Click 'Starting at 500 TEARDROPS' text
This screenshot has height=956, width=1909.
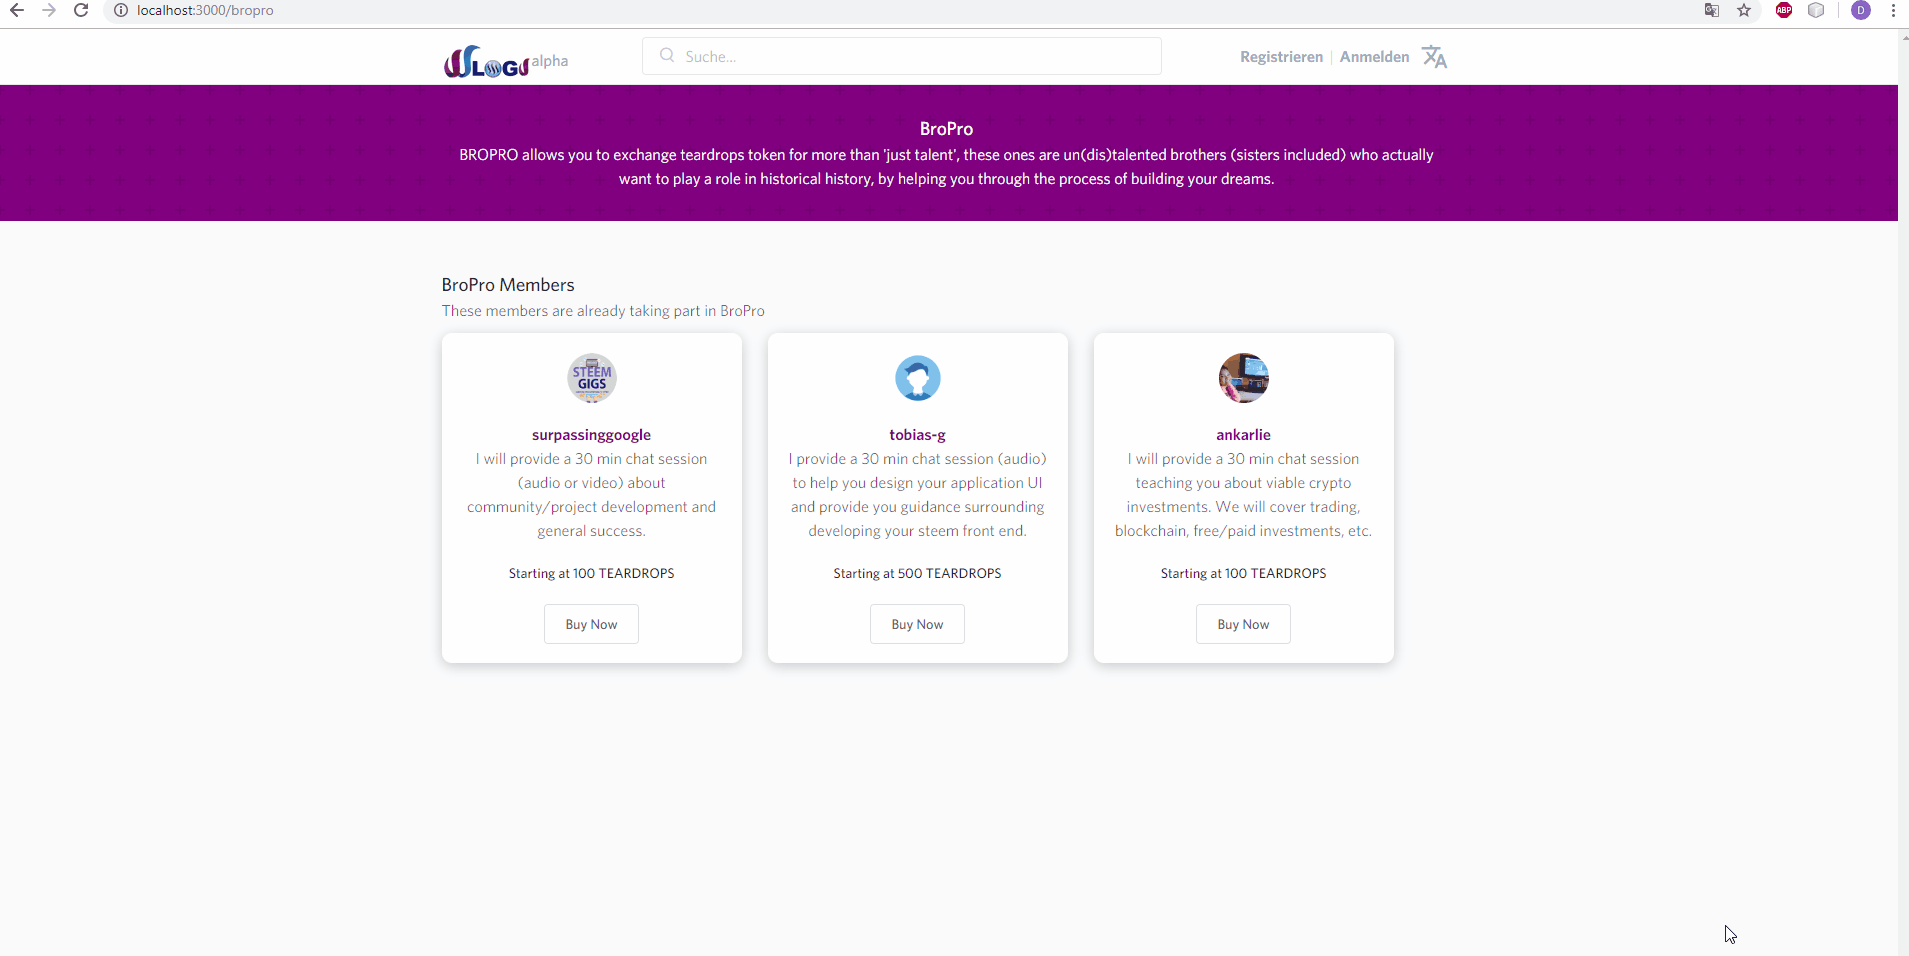tap(918, 573)
